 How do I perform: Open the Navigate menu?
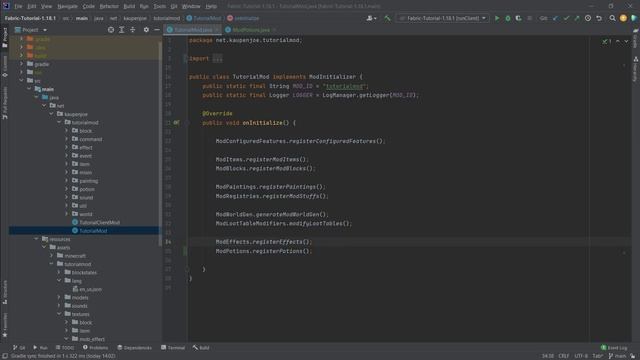(x=67, y=7)
